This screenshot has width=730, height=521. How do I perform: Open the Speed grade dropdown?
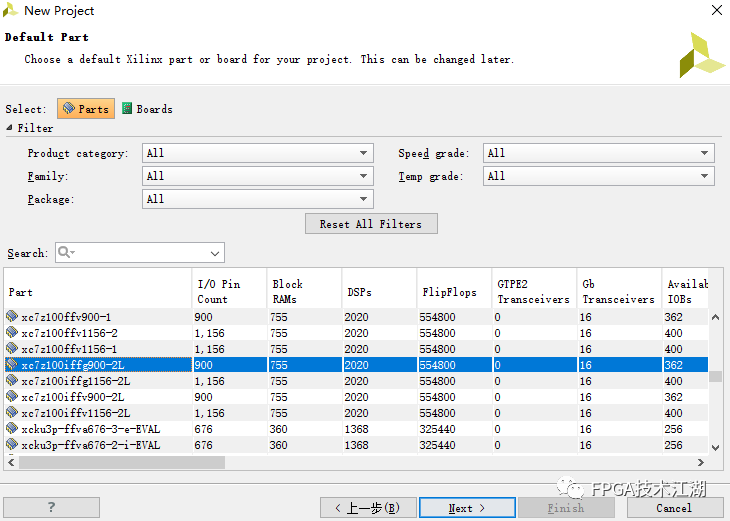tap(598, 153)
